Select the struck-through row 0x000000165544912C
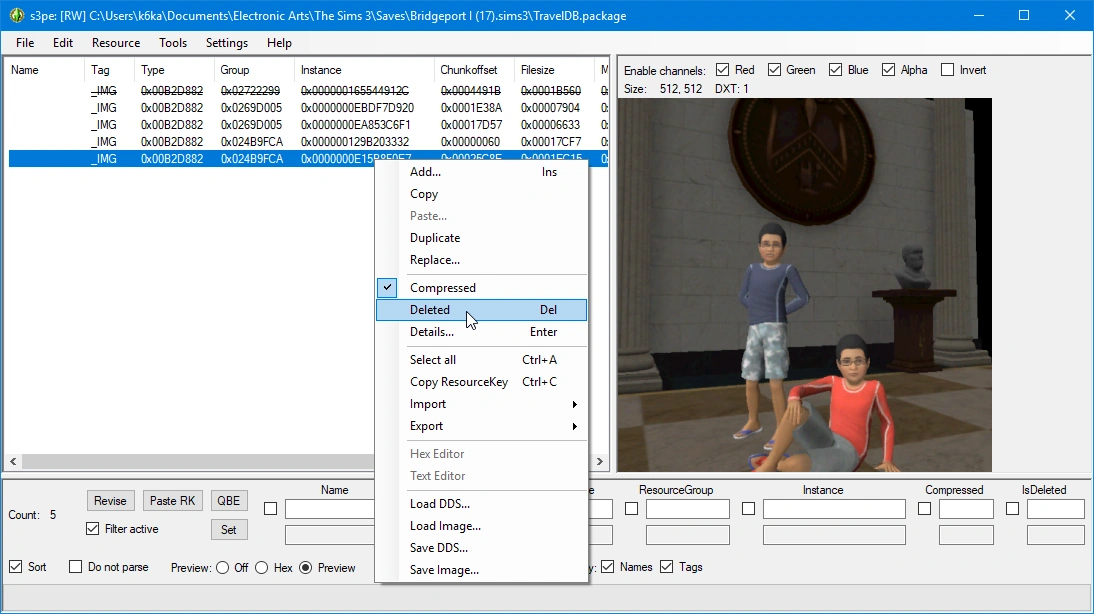The image size is (1094, 614). (x=308, y=91)
